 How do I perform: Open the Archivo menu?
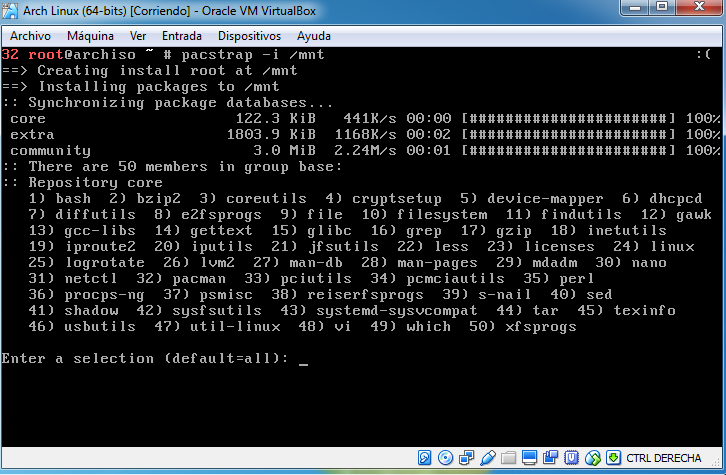pyautogui.click(x=30, y=36)
